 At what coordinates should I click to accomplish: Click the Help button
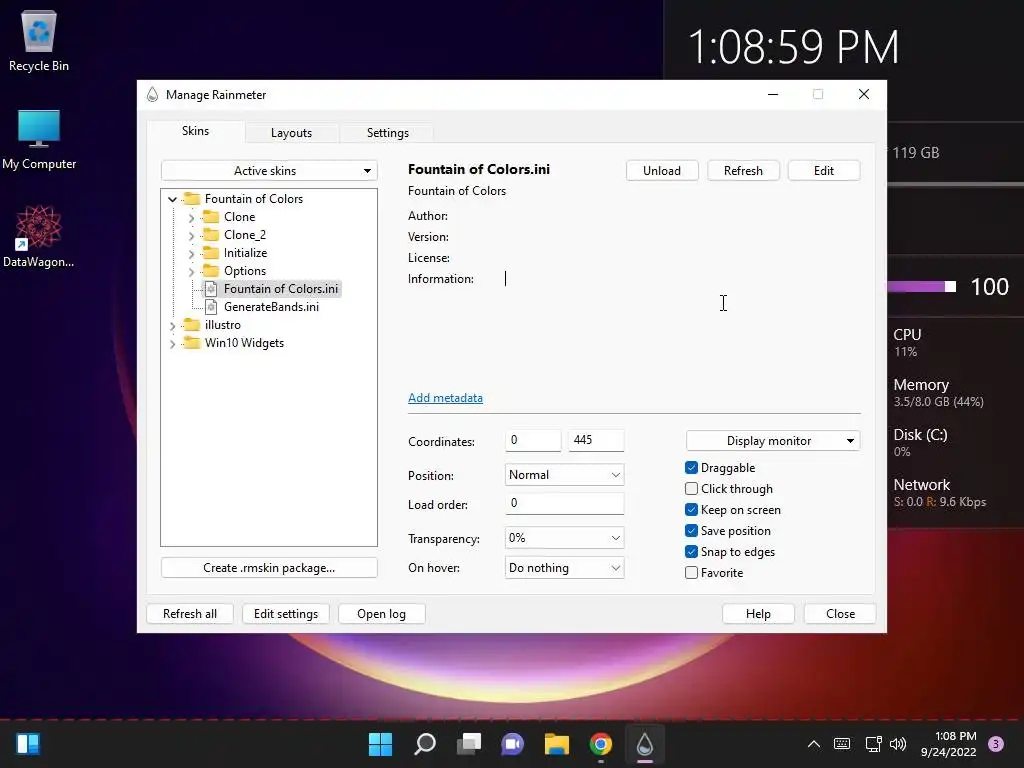(x=758, y=614)
